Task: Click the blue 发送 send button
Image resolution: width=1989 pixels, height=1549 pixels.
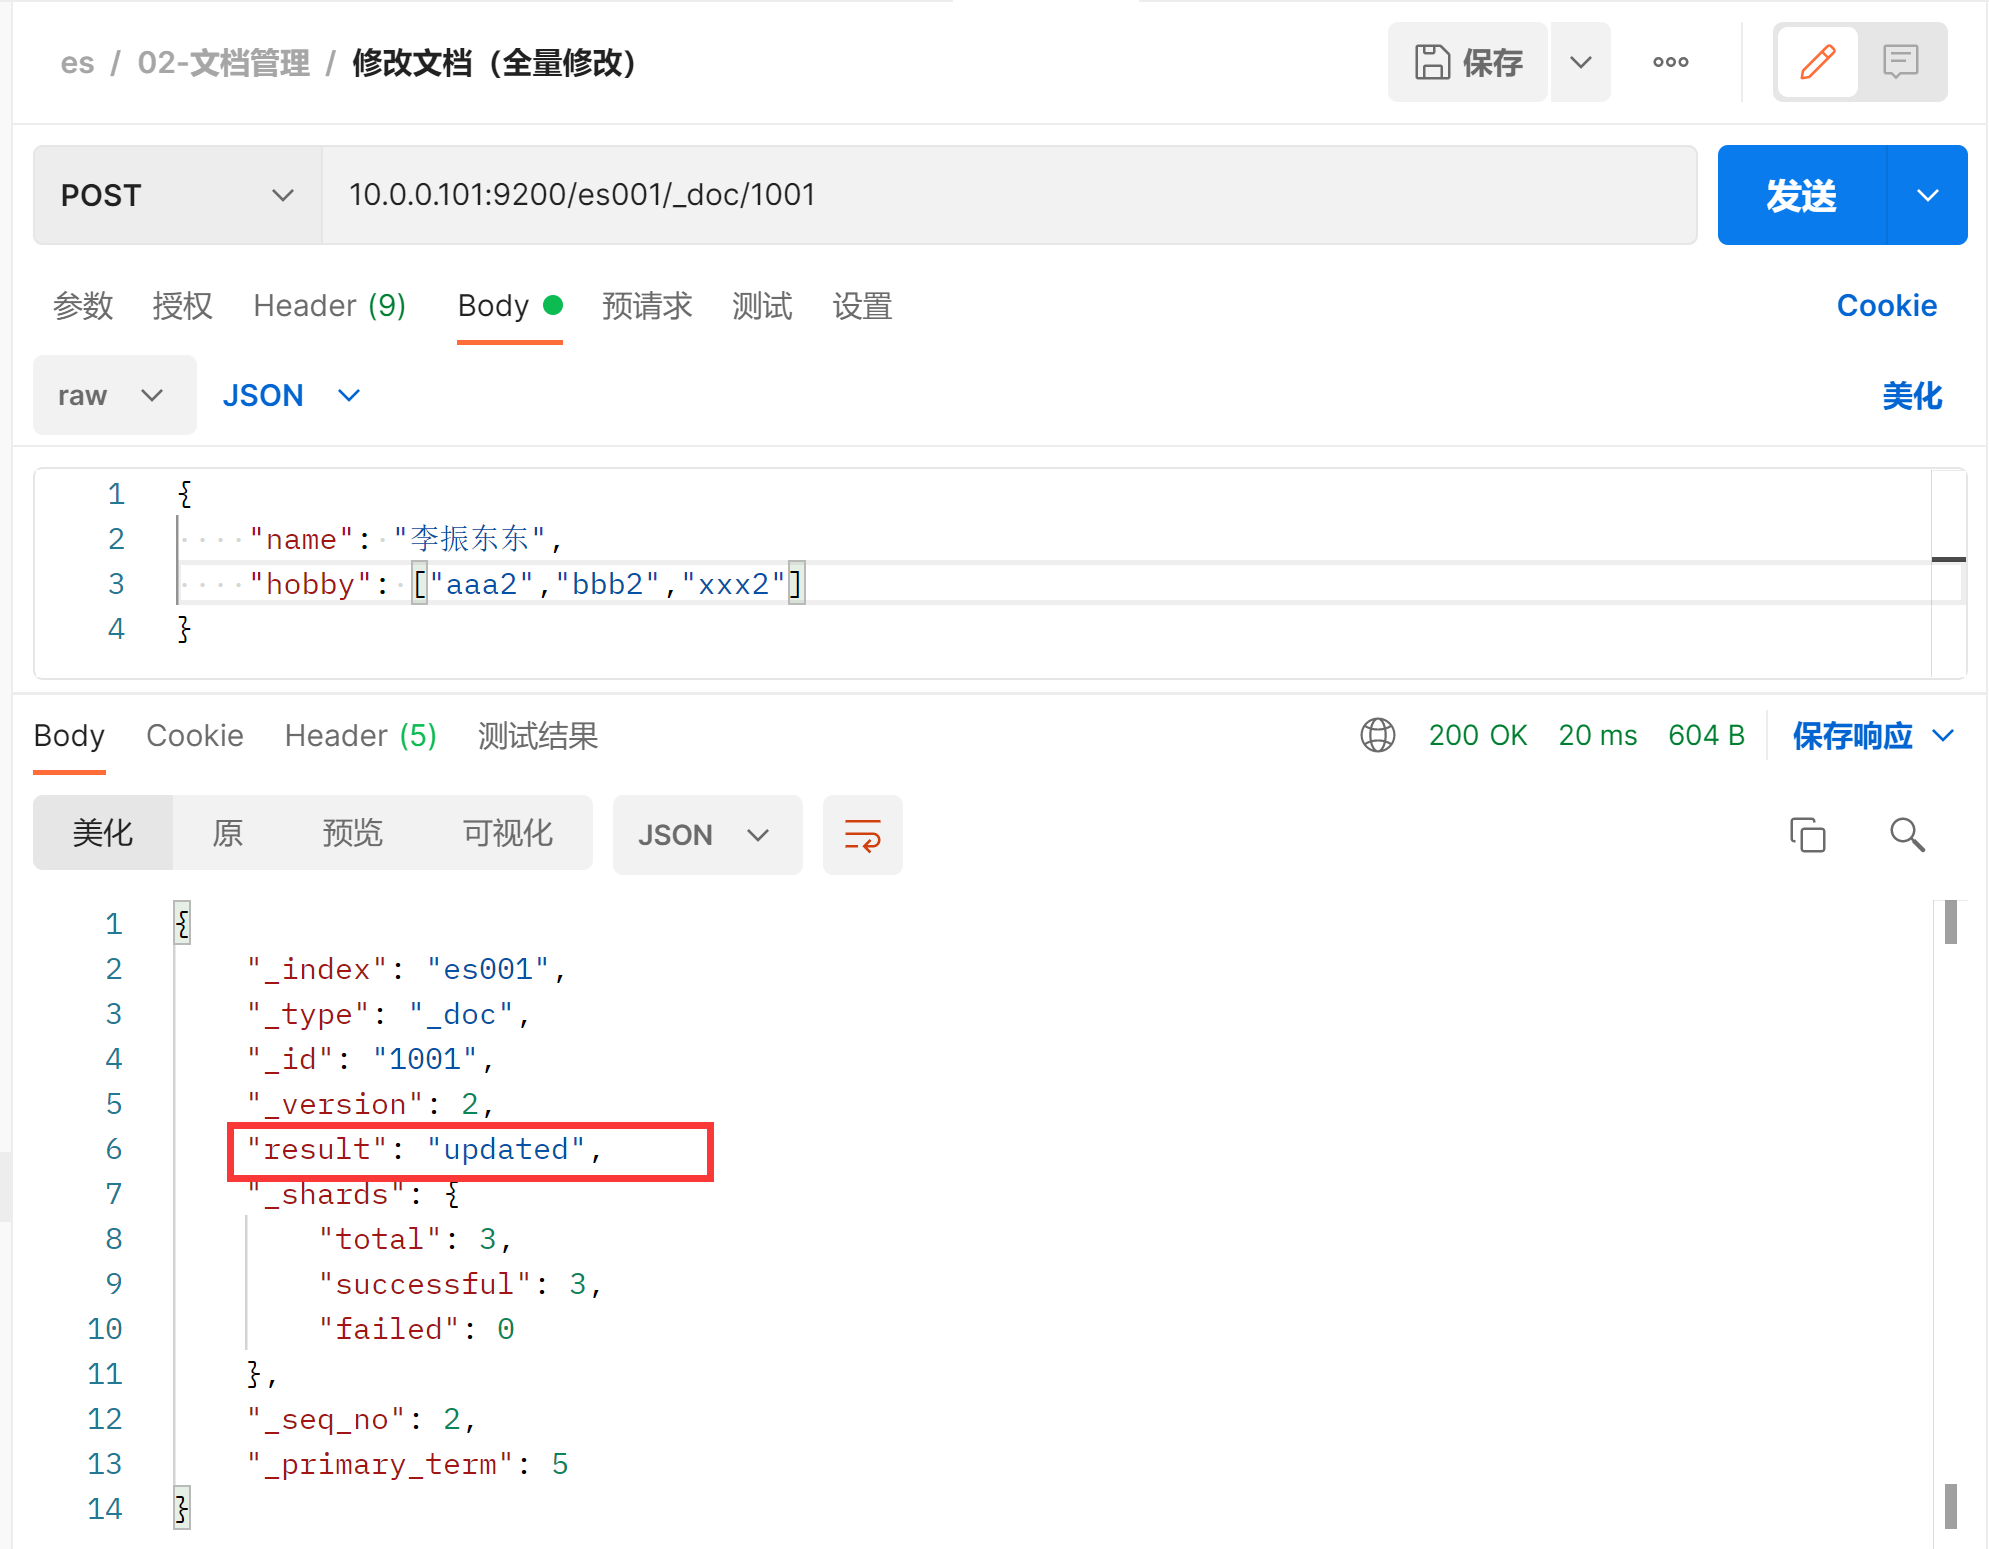Action: (1802, 195)
